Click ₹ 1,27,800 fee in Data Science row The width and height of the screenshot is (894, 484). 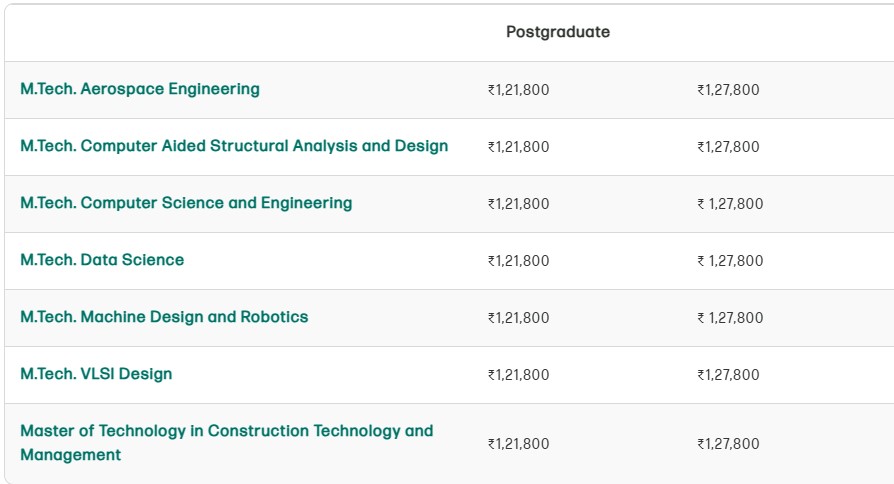click(x=730, y=261)
